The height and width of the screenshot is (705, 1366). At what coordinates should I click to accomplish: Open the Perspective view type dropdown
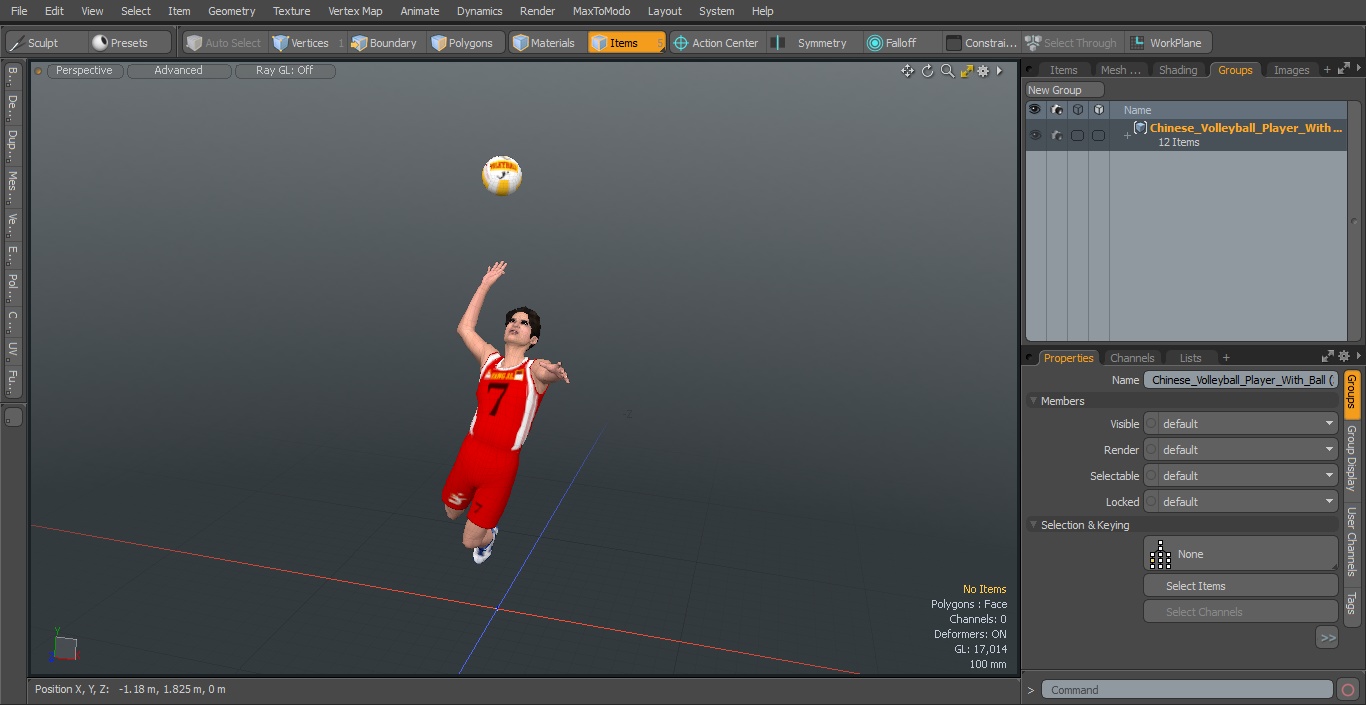pos(85,71)
